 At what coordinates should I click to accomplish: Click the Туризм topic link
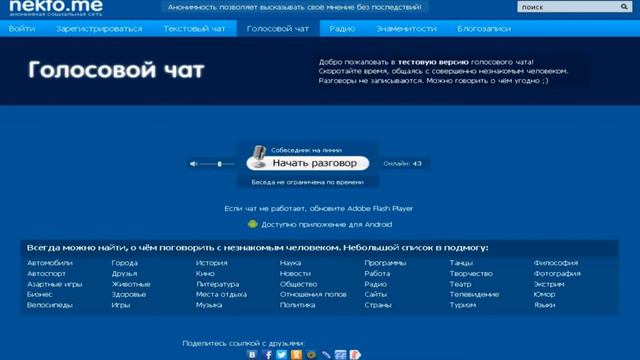(463, 305)
